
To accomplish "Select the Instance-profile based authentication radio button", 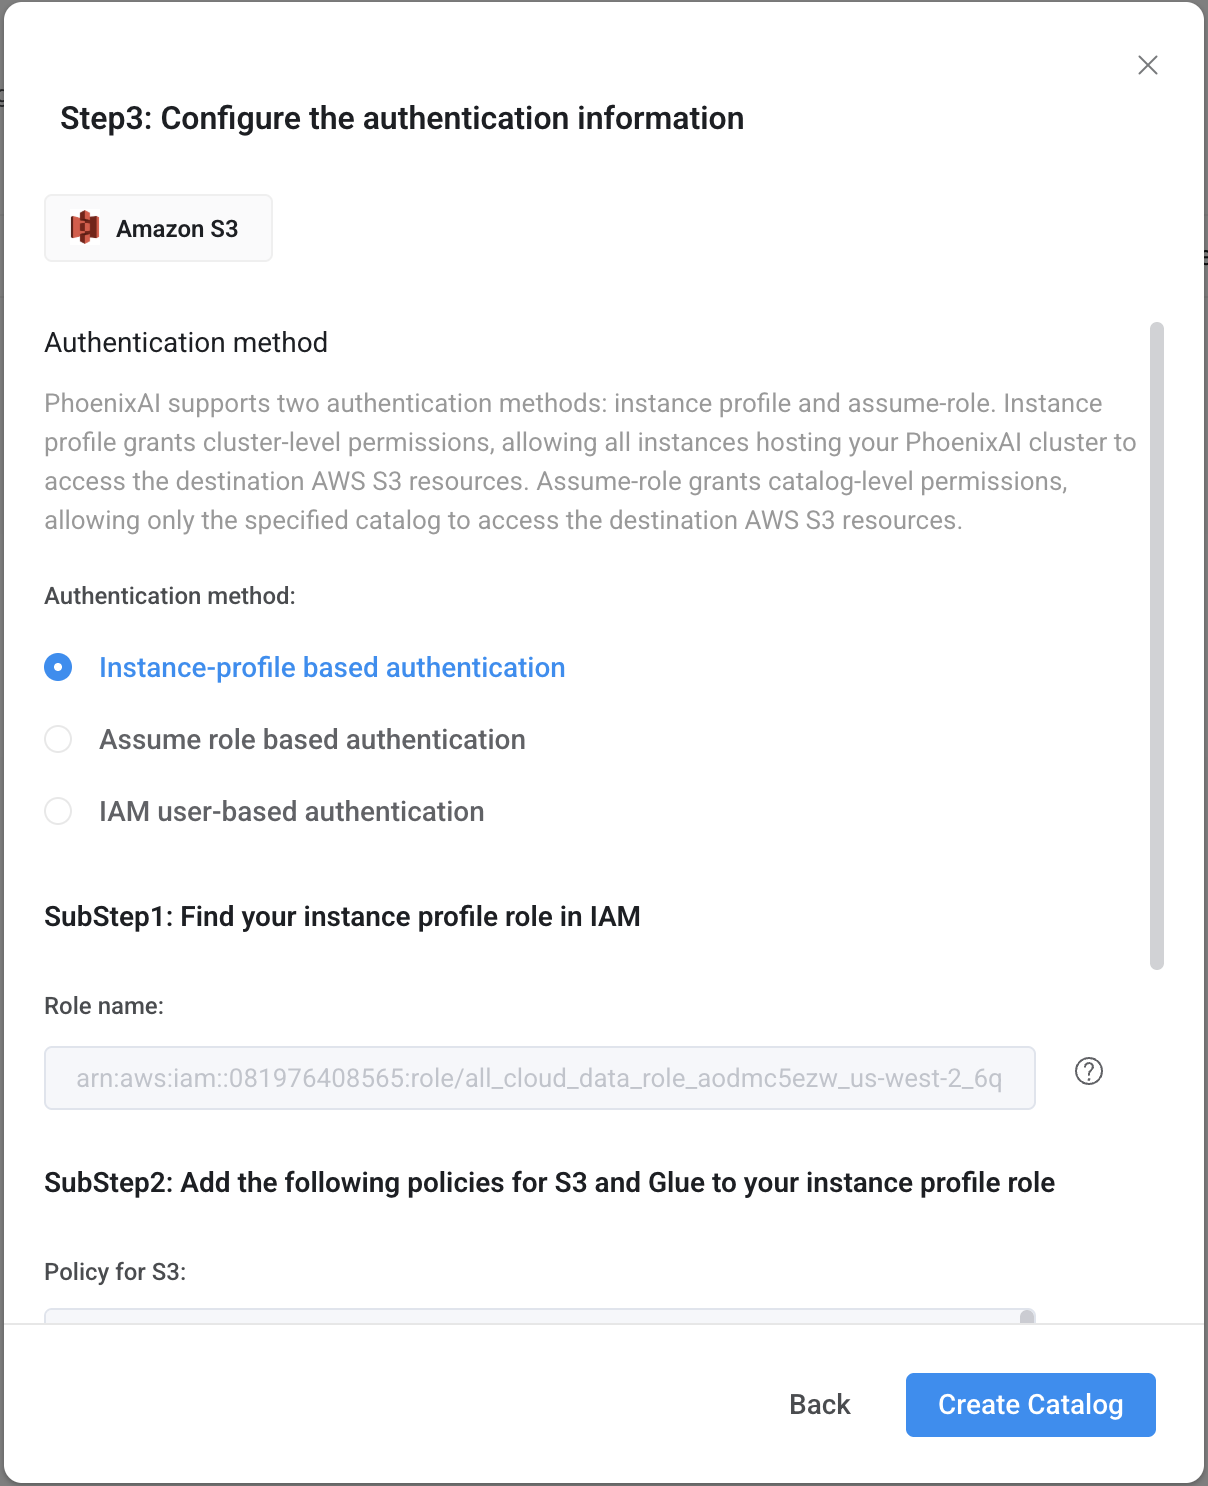I will pyautogui.click(x=58, y=667).
